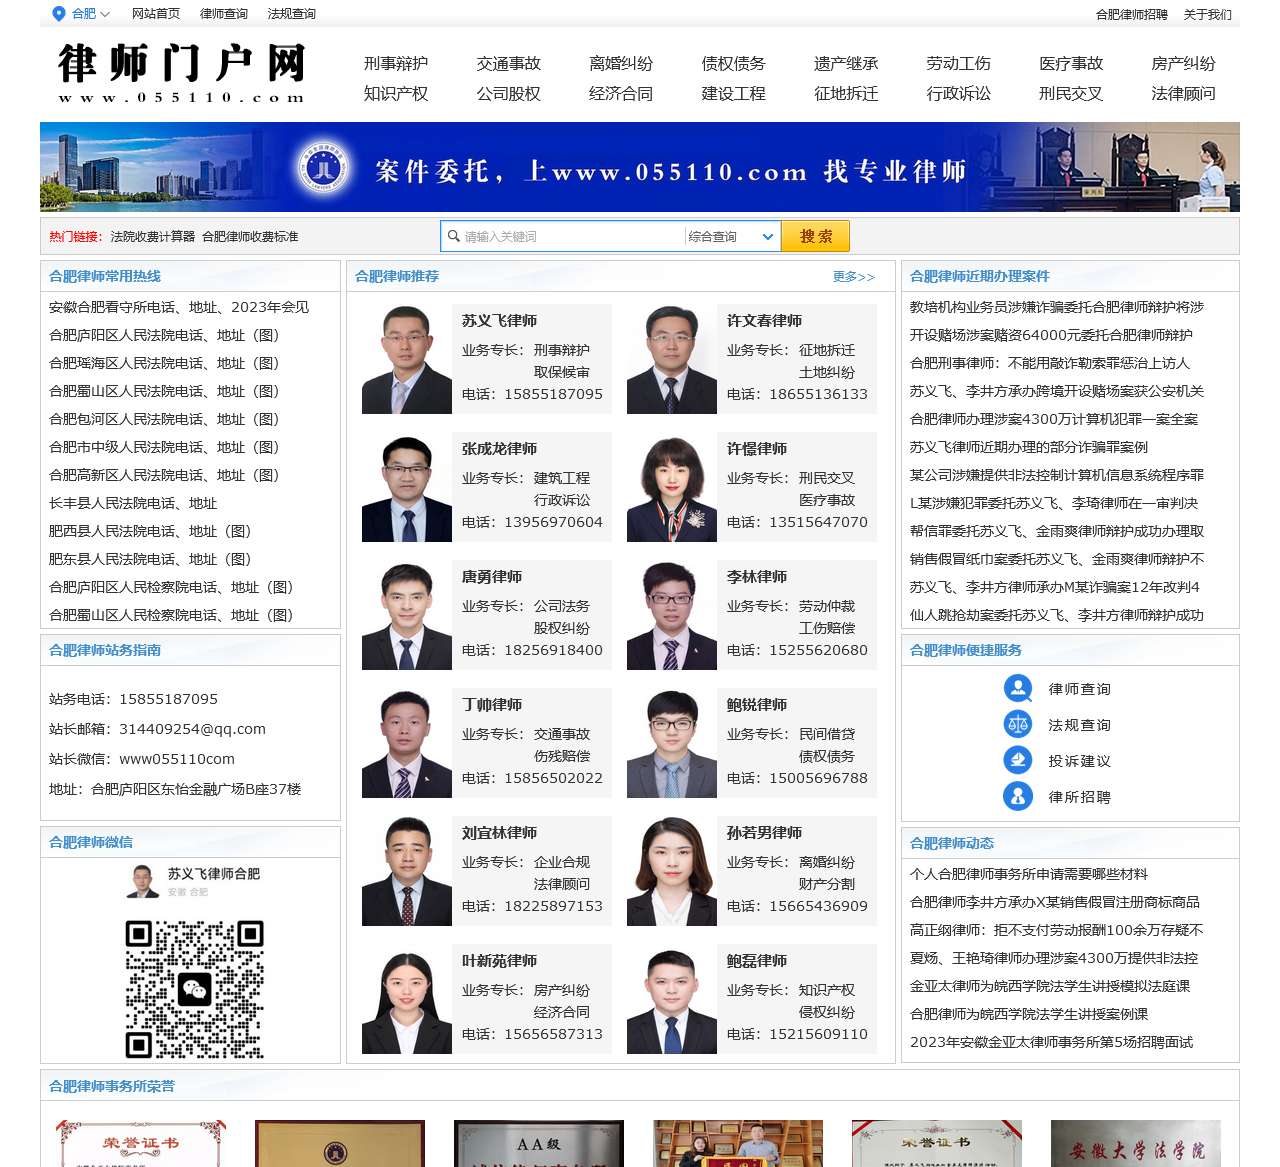The width and height of the screenshot is (1280, 1167).
Task: Click the 投诉建议 icon
Action: click(1017, 760)
